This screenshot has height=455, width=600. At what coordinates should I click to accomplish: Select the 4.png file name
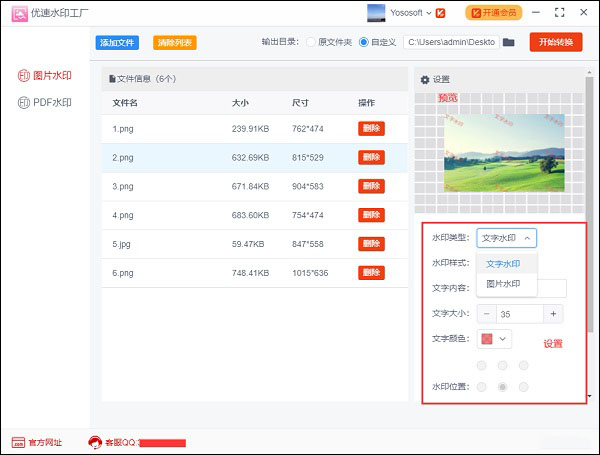click(x=123, y=215)
